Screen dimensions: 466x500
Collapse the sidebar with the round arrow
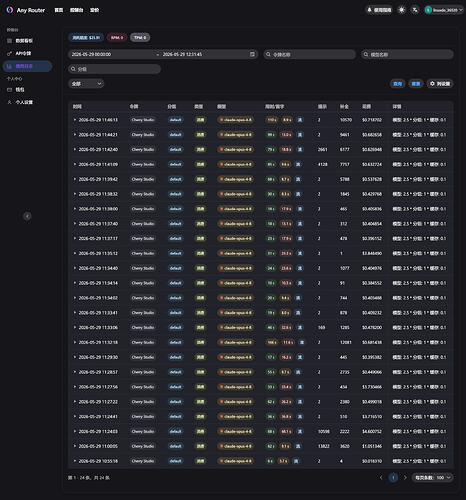tap(27, 216)
